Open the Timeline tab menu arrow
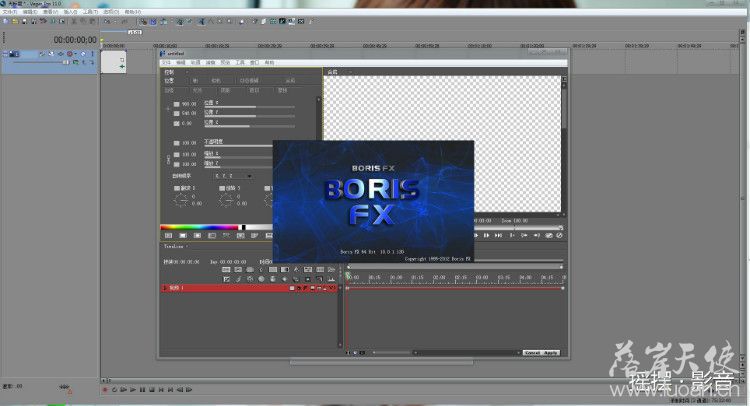The image size is (750, 406). (x=188, y=247)
